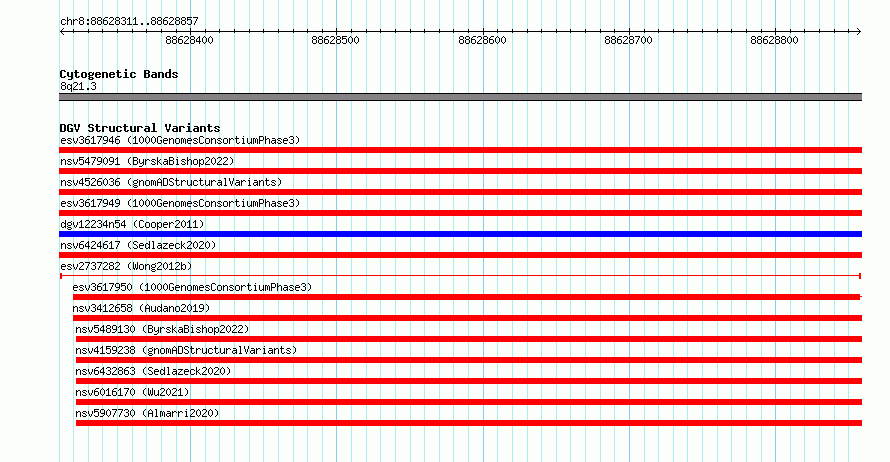Click the red bar under nsv5907730 Almarri2020
Image resolution: width=890 pixels, height=462 pixels.
(469, 423)
